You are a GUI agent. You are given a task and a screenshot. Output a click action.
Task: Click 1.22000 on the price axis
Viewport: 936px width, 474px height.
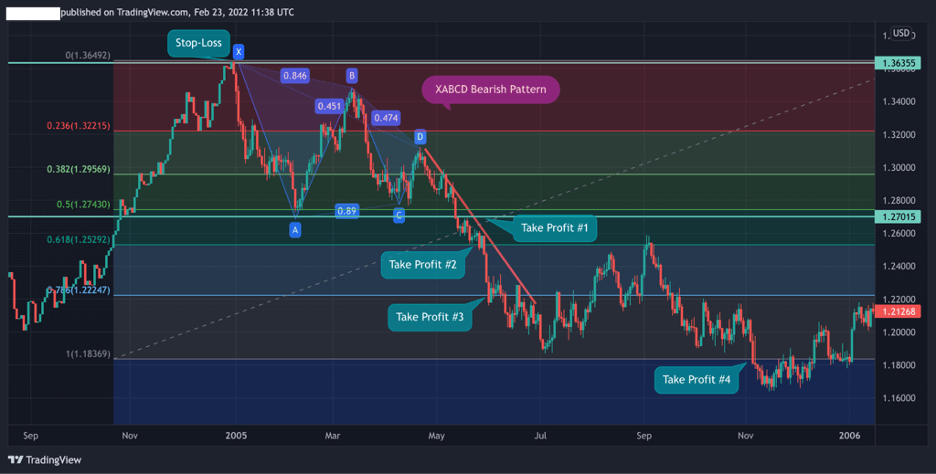click(899, 299)
